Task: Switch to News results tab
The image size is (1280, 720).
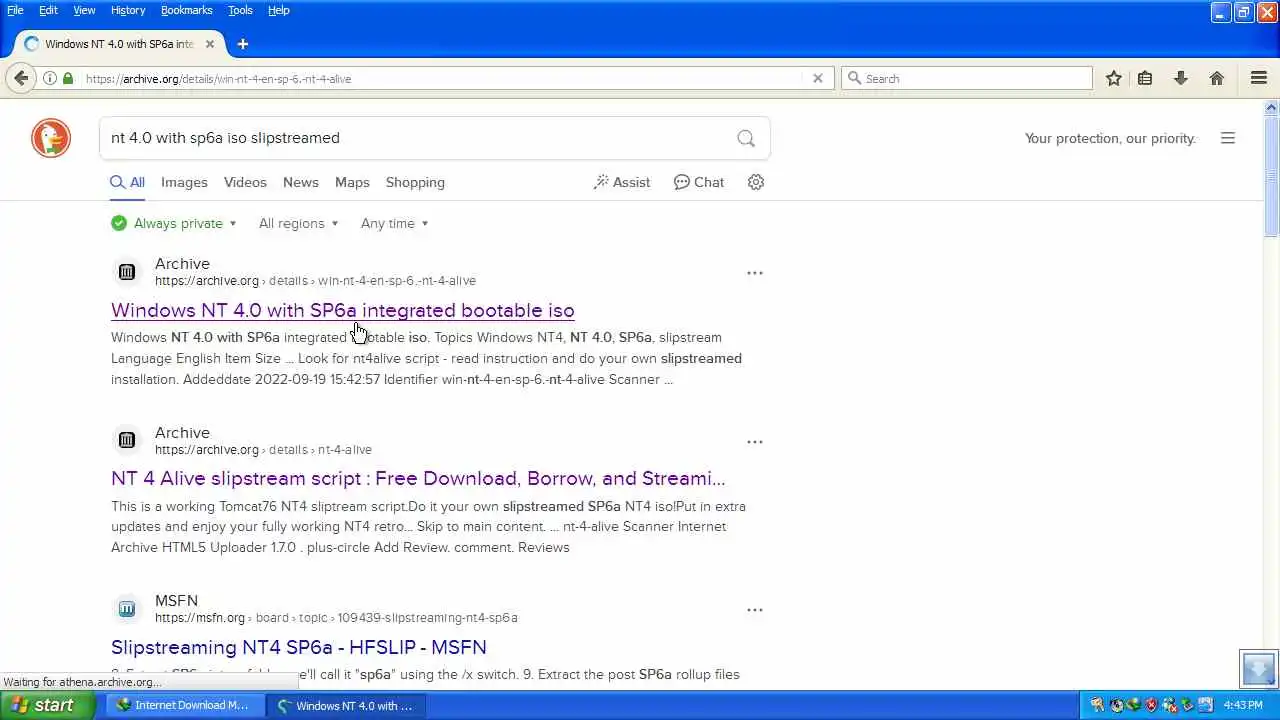Action: pyautogui.click(x=300, y=182)
